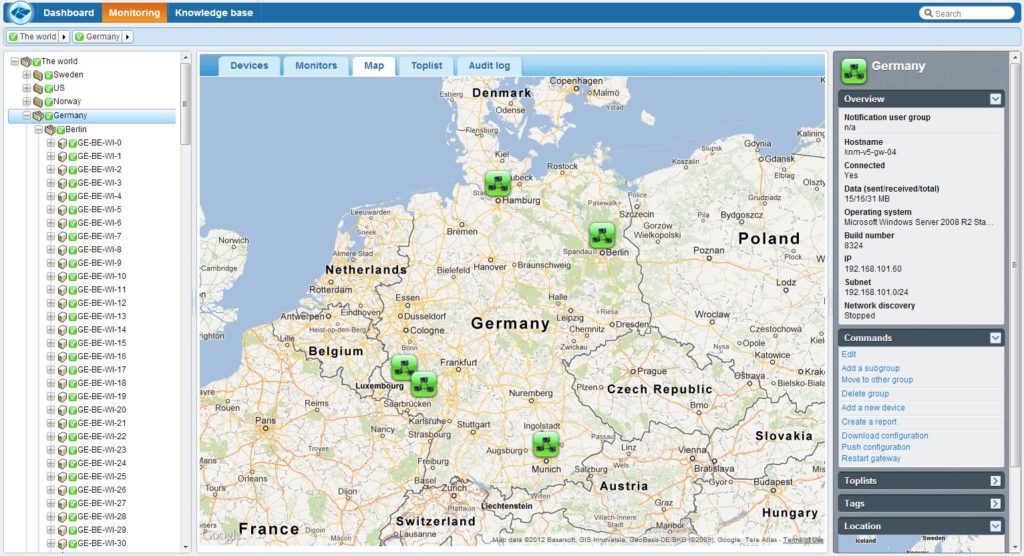Click the green status icon of GE-BE-WI-10
This screenshot has width=1024, height=556.
(x=72, y=276)
